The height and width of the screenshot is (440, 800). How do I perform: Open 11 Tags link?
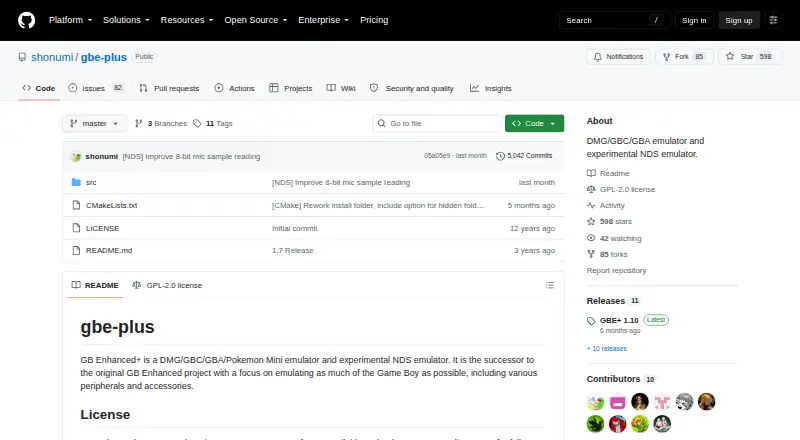coord(213,124)
